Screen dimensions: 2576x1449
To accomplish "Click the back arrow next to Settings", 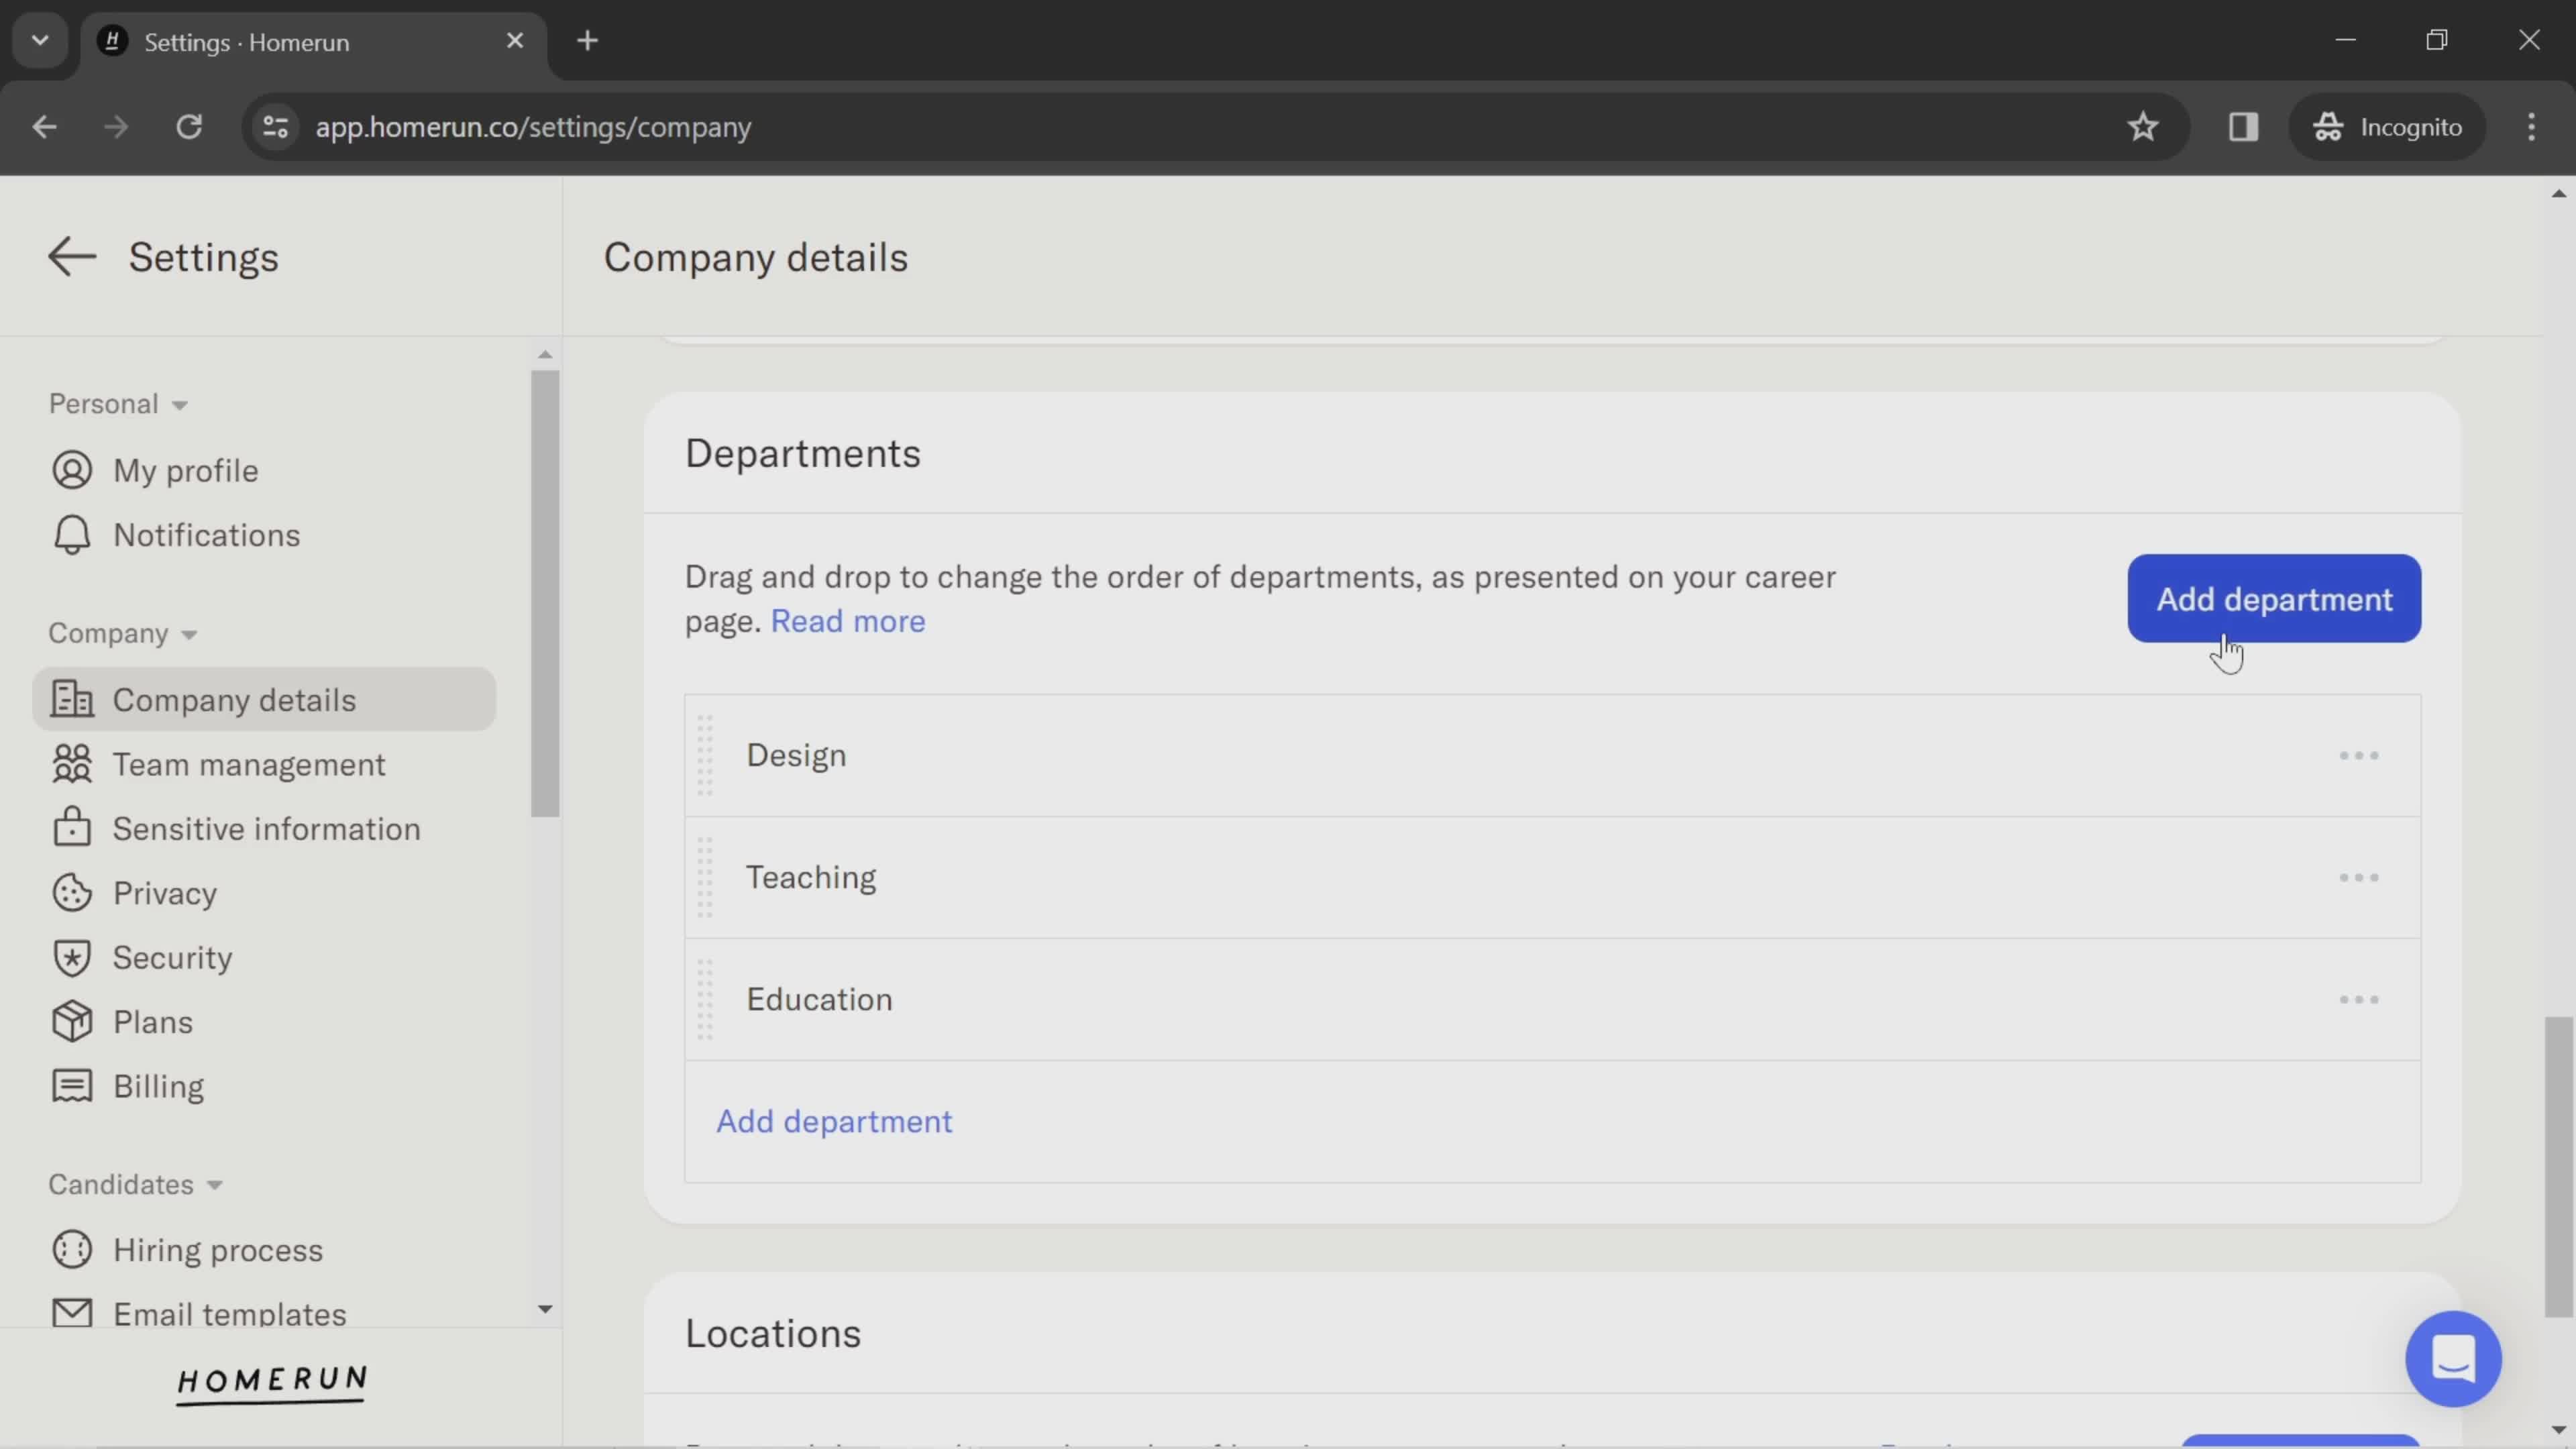I will point(72,257).
